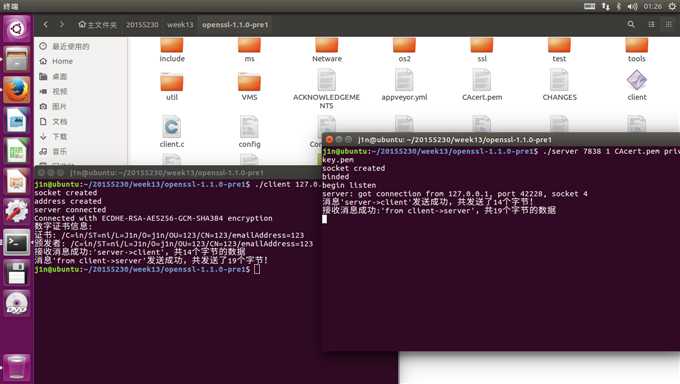Select the include folder
The width and height of the screenshot is (680, 384).
172,50
